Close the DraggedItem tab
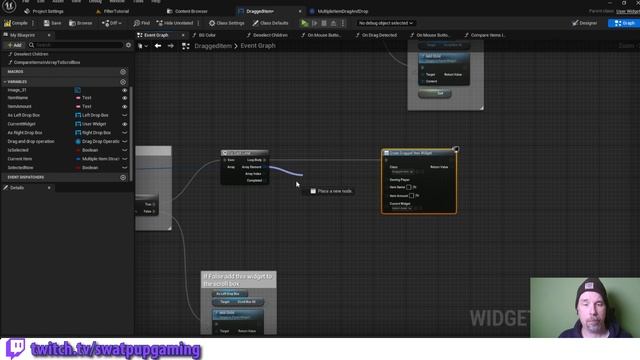Image resolution: width=640 pixels, height=360 pixels. point(300,11)
